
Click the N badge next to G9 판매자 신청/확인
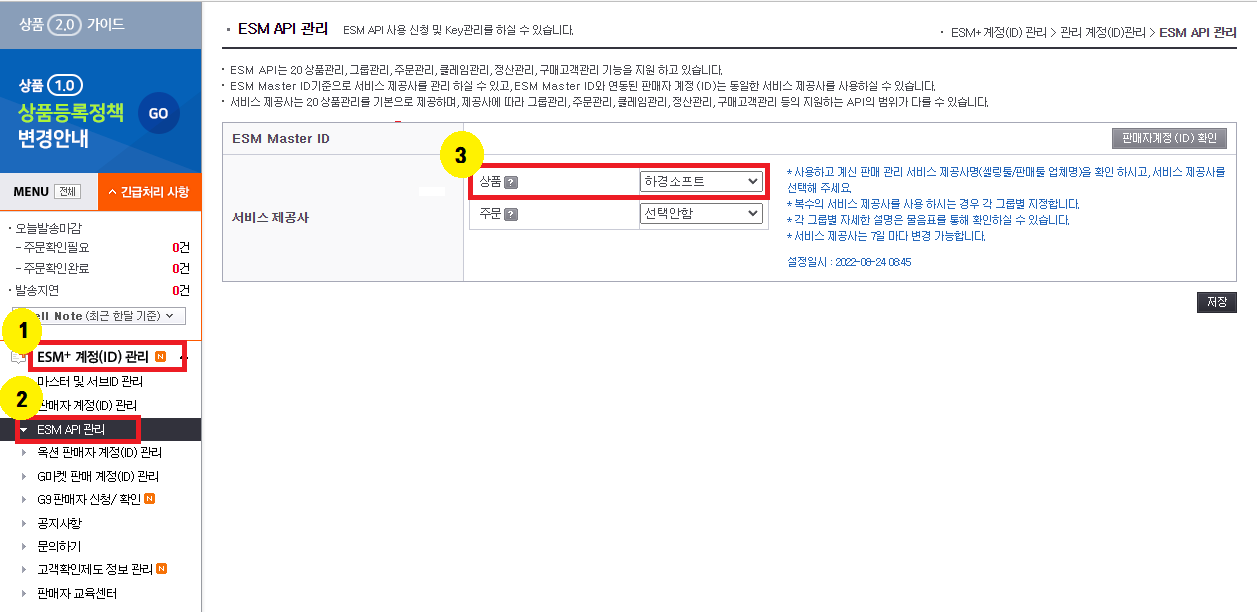150,499
